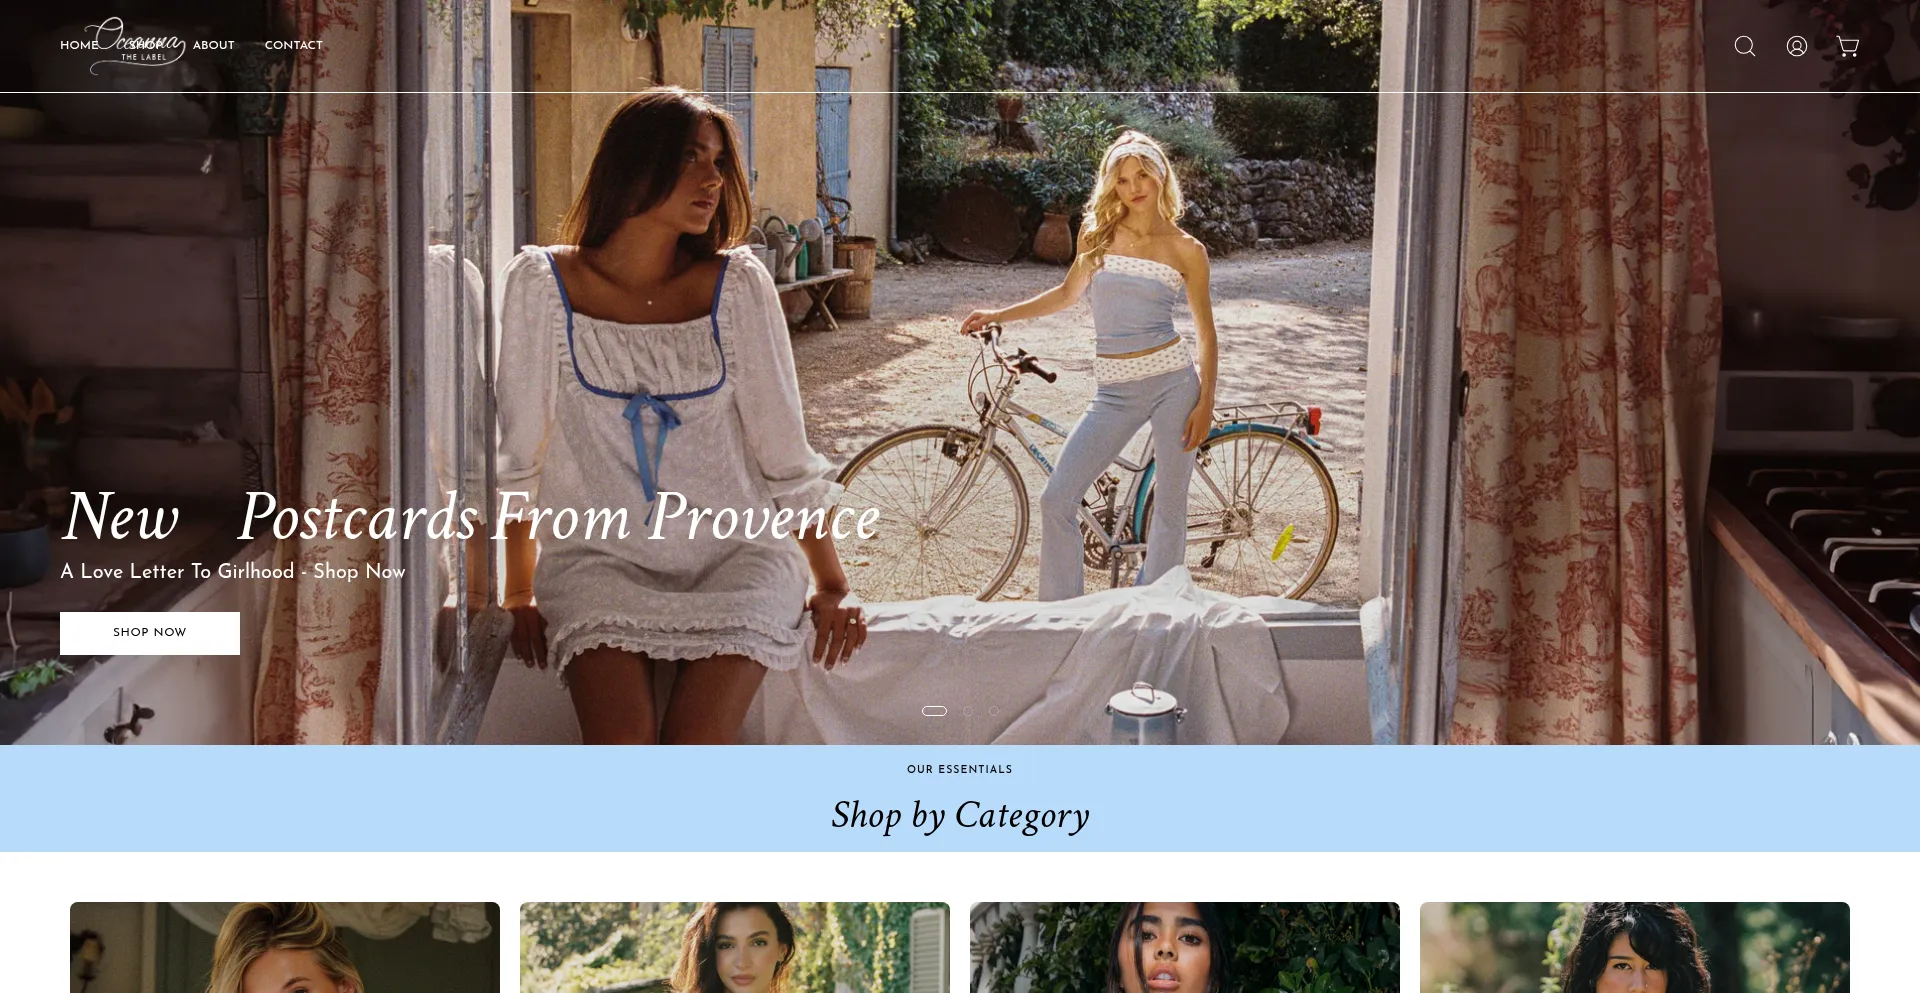1920x993 pixels.
Task: Open the search magnifier icon
Action: pos(1744,46)
